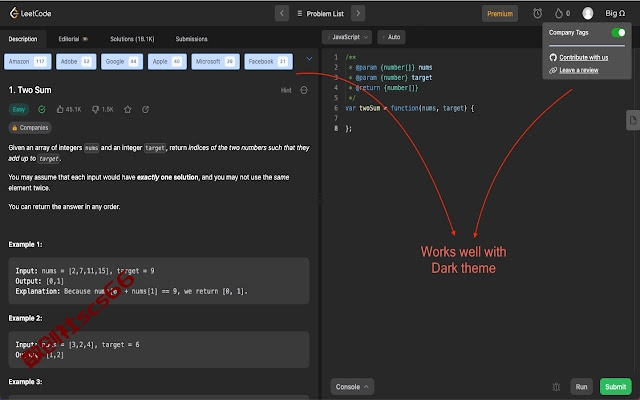Go to next problem arrow

(358, 13)
